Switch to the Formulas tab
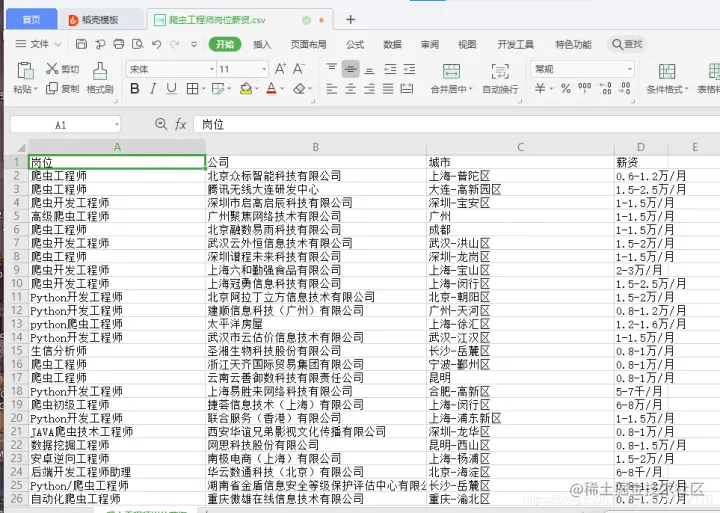This screenshot has width=720, height=513. 355,44
